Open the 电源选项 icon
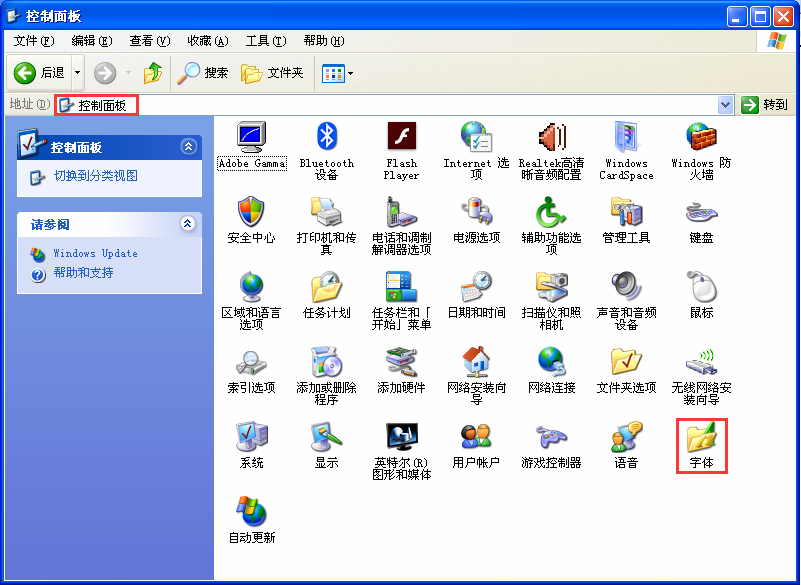Screen dimensions: 801x585 pyautogui.click(x=476, y=212)
